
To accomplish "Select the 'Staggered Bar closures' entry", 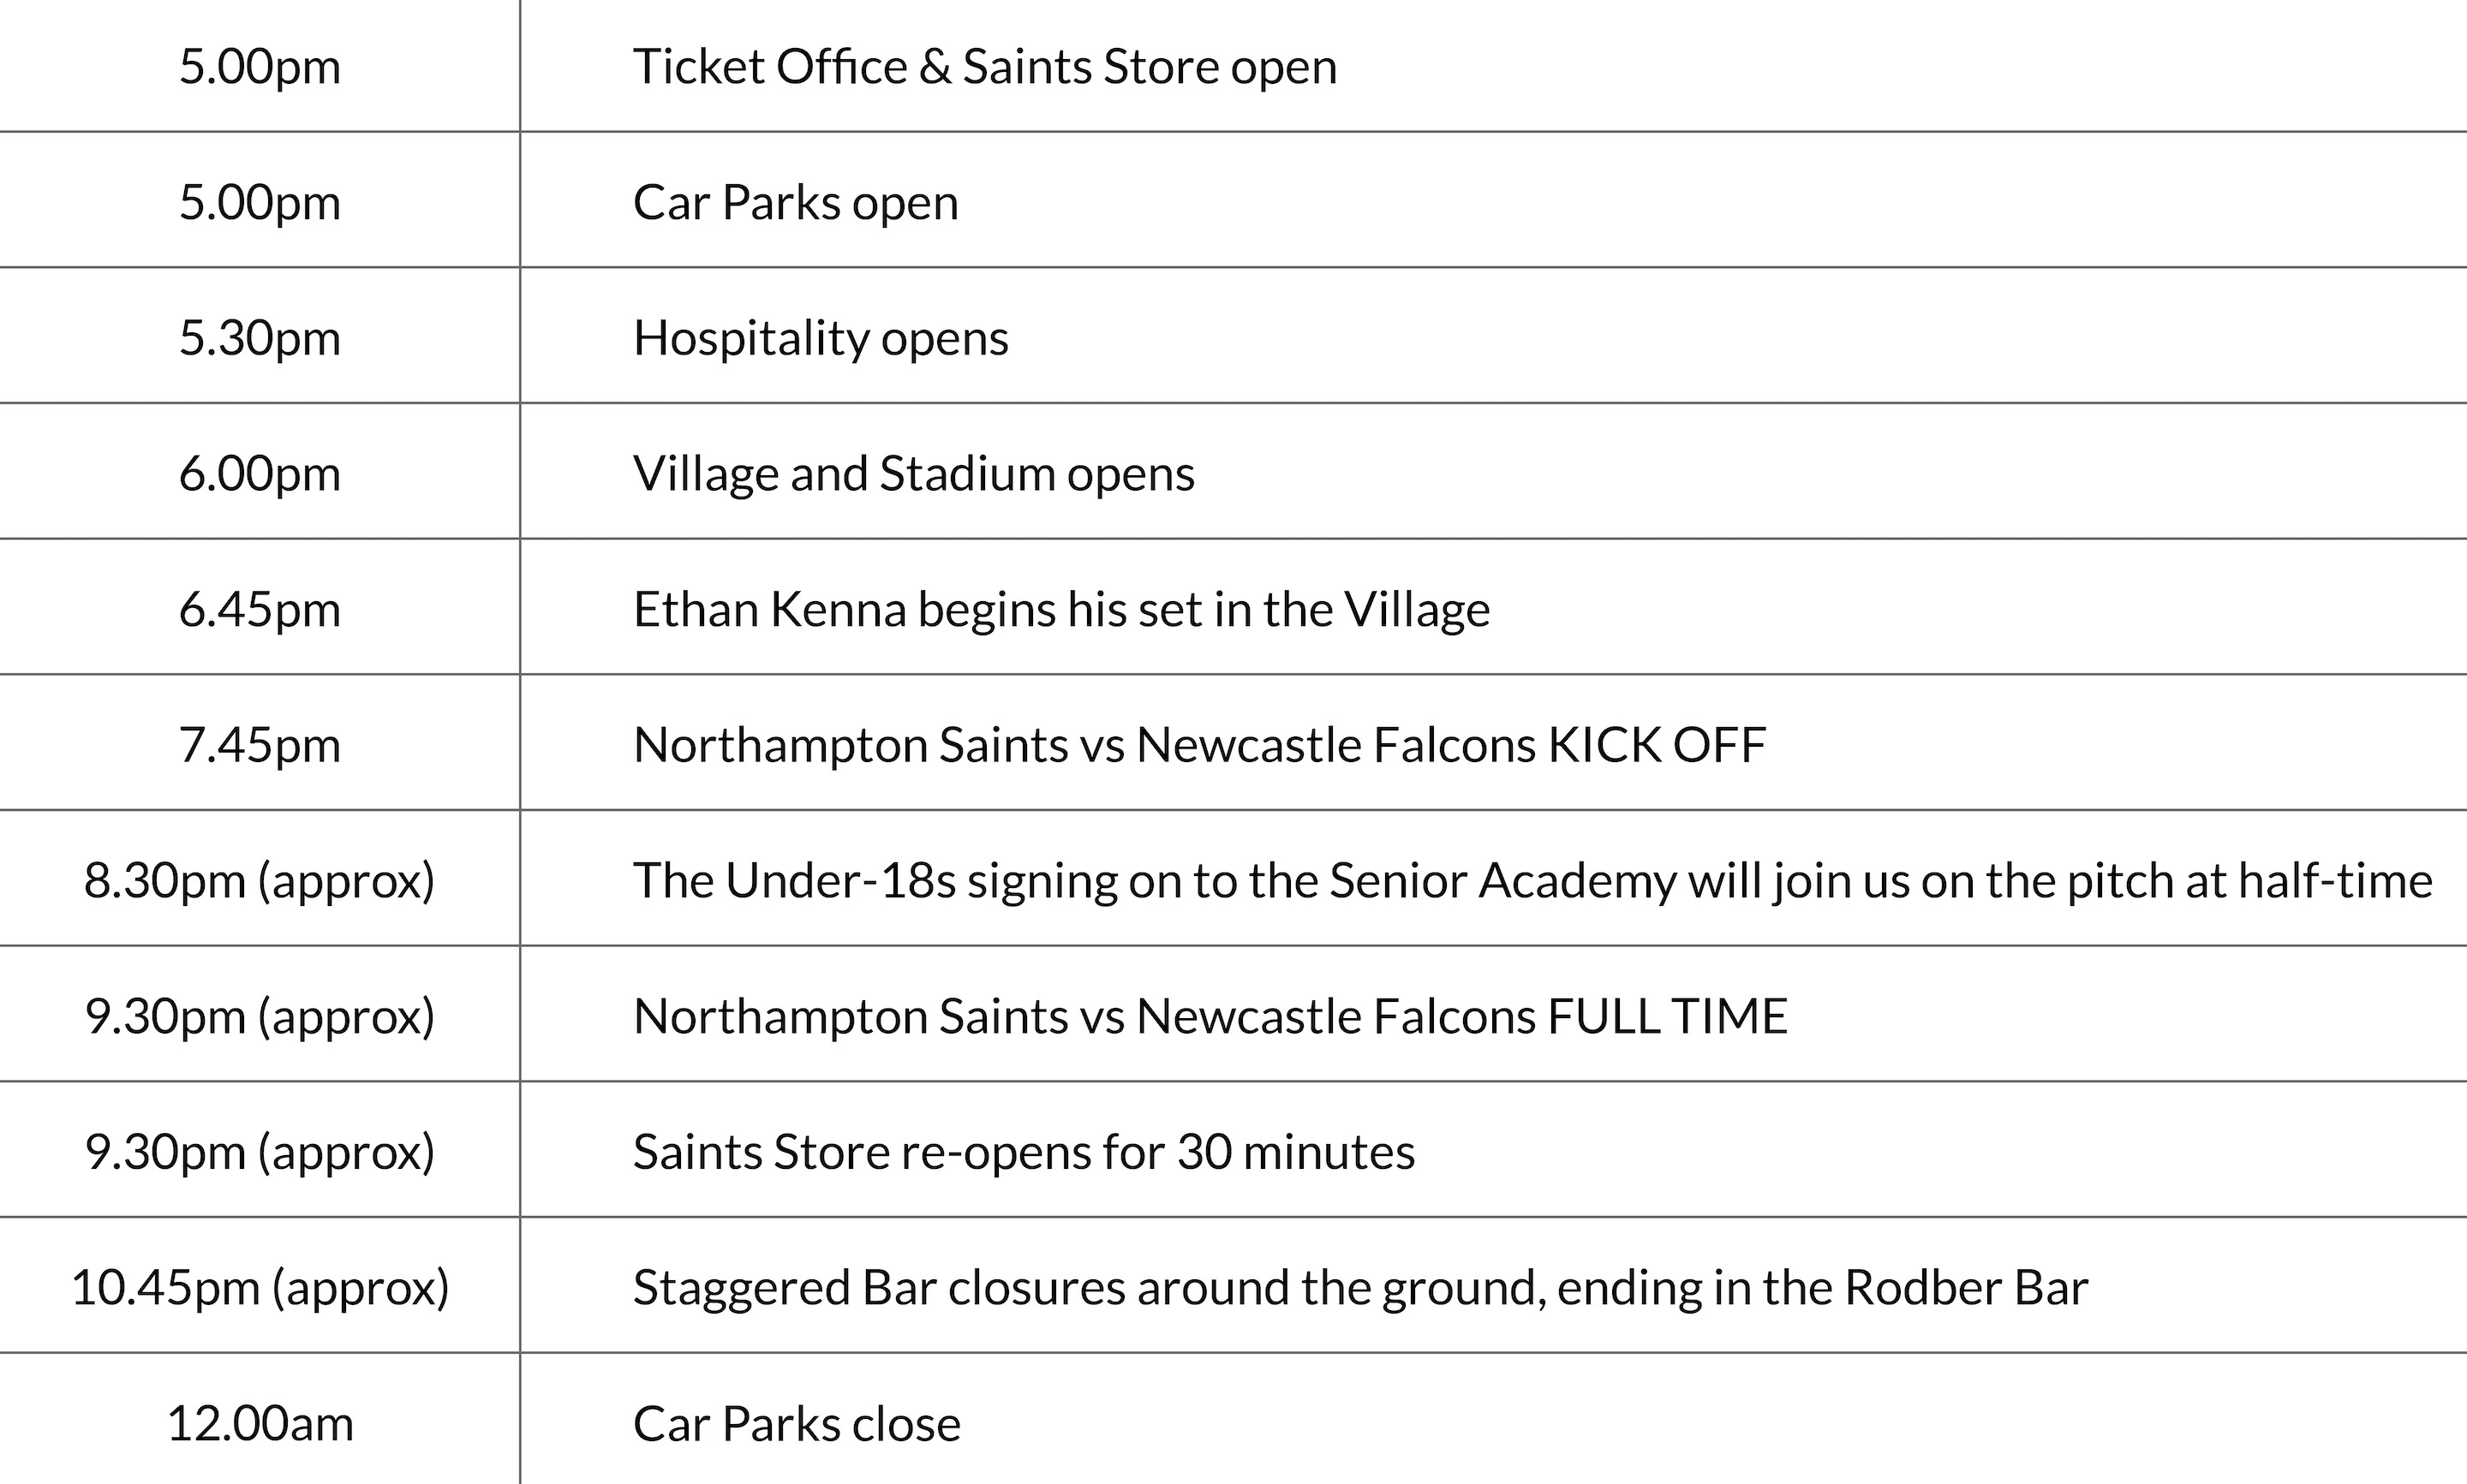I will tap(1360, 1288).
